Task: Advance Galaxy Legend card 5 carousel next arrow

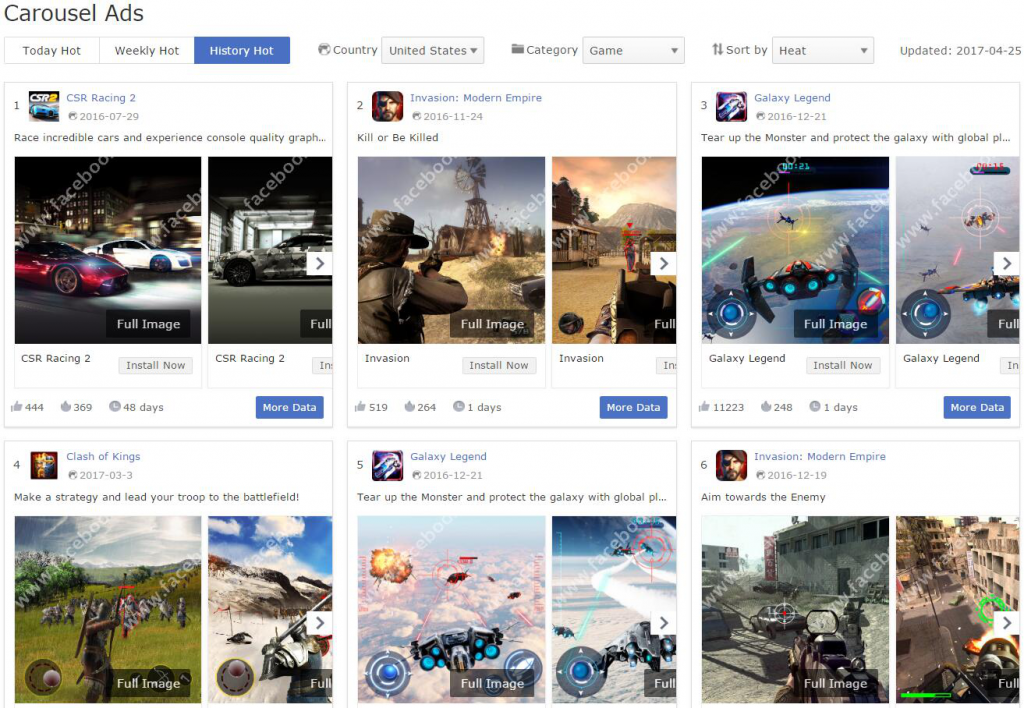Action: point(664,622)
